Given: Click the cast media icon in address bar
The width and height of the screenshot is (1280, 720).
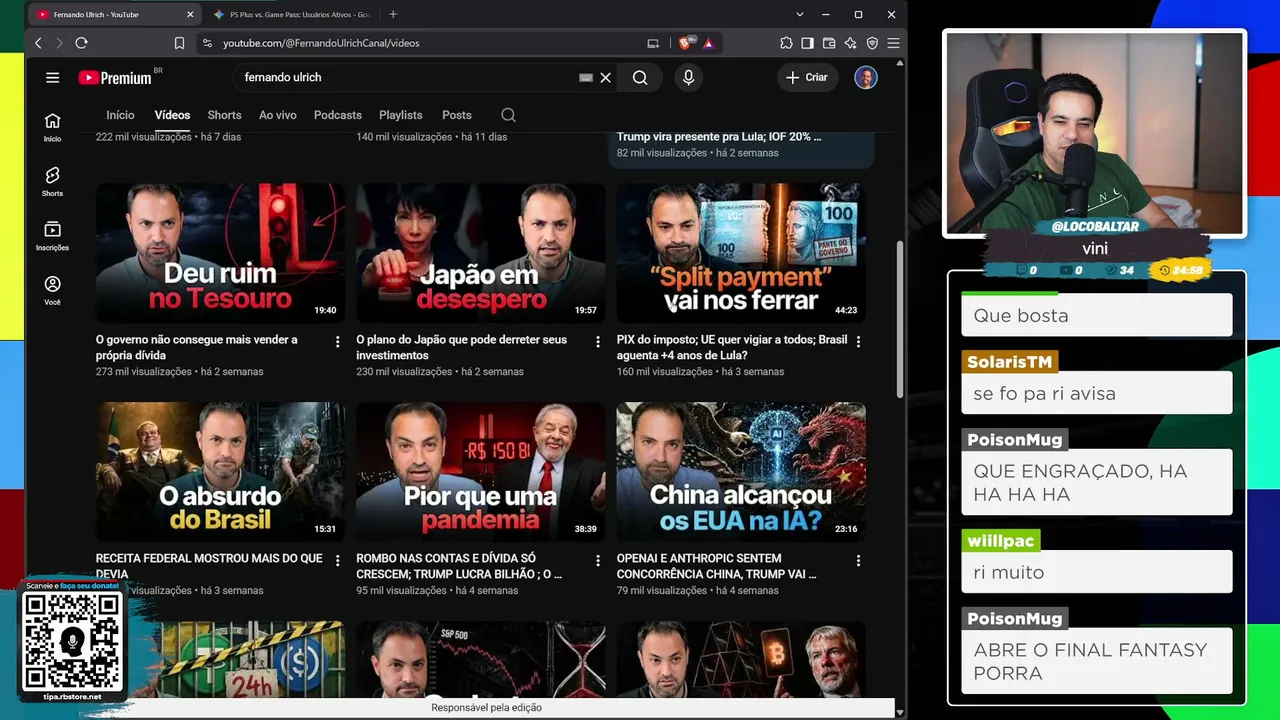Looking at the screenshot, I should coord(653,43).
